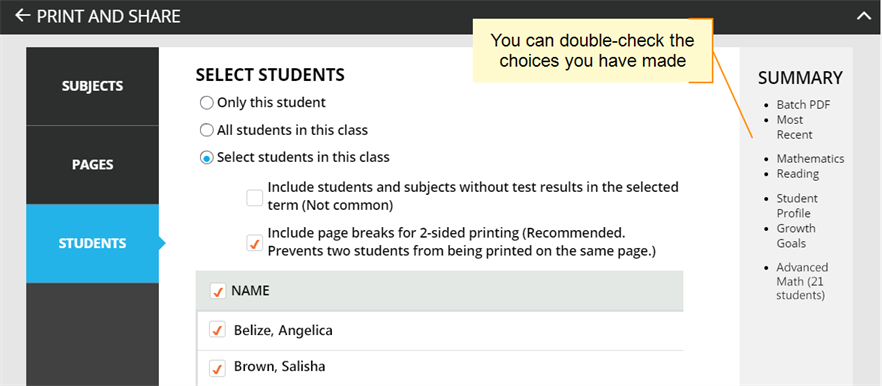The width and height of the screenshot is (882, 386).
Task: Select the Students tab
Action: (92, 244)
